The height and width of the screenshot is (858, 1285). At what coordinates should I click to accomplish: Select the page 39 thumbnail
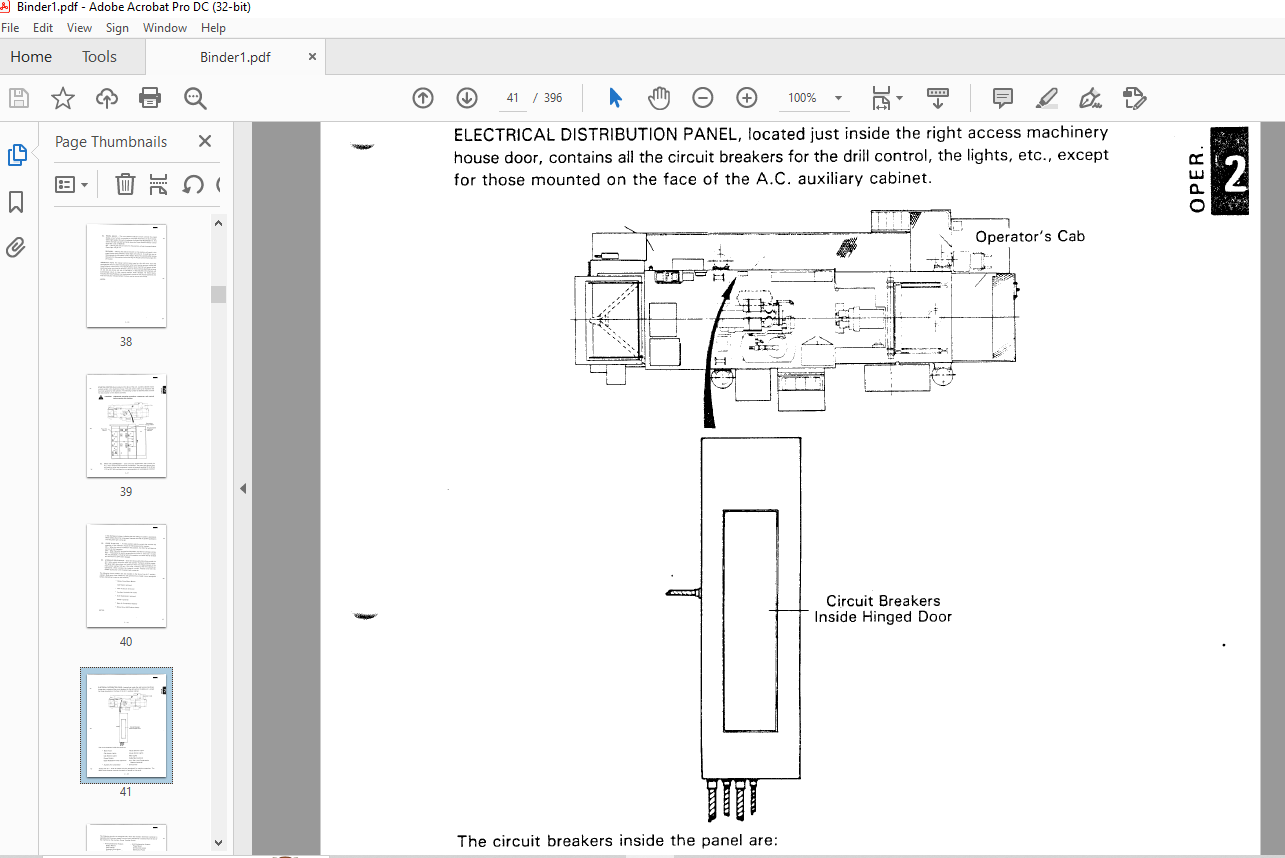click(x=126, y=426)
